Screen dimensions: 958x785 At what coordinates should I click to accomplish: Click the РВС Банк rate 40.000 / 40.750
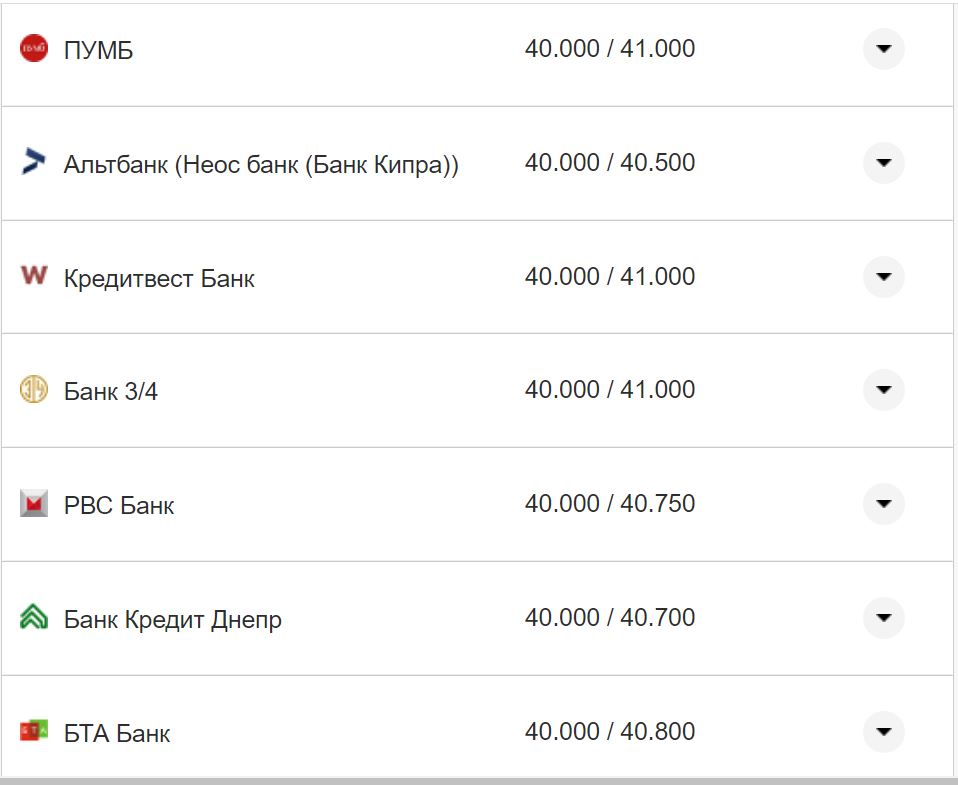point(609,503)
